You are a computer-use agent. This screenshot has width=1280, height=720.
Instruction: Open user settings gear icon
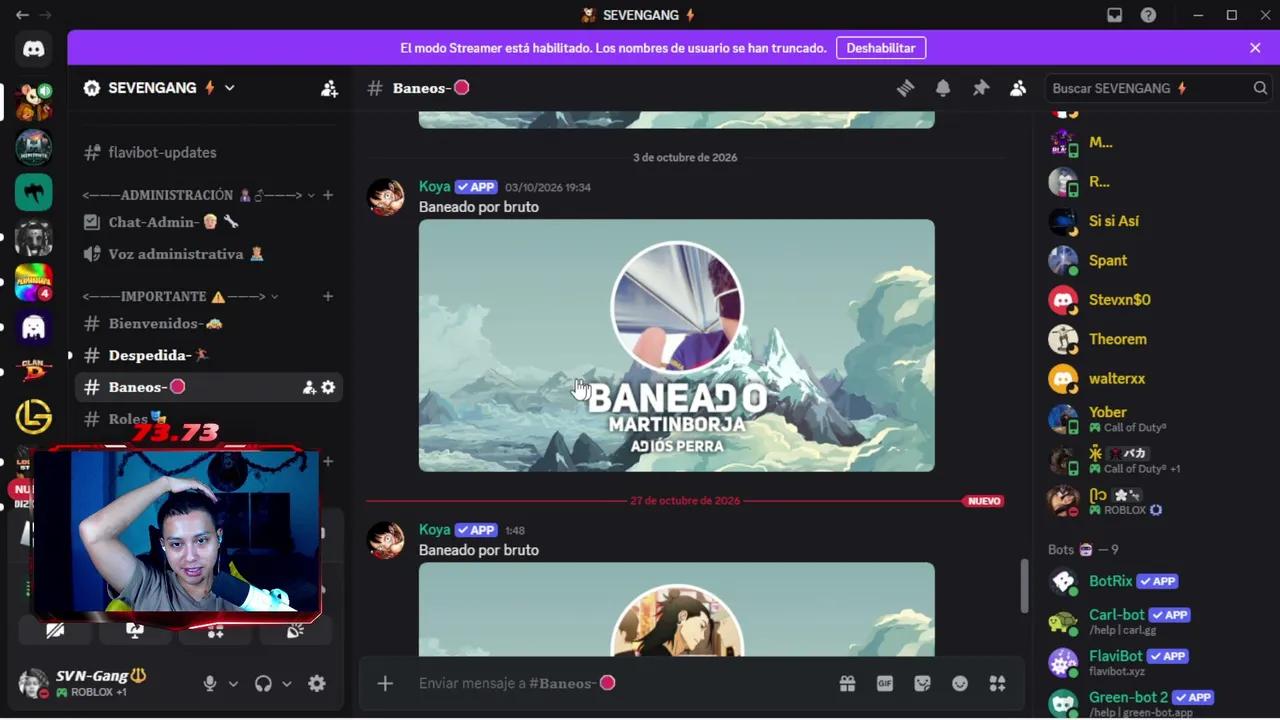(x=317, y=684)
